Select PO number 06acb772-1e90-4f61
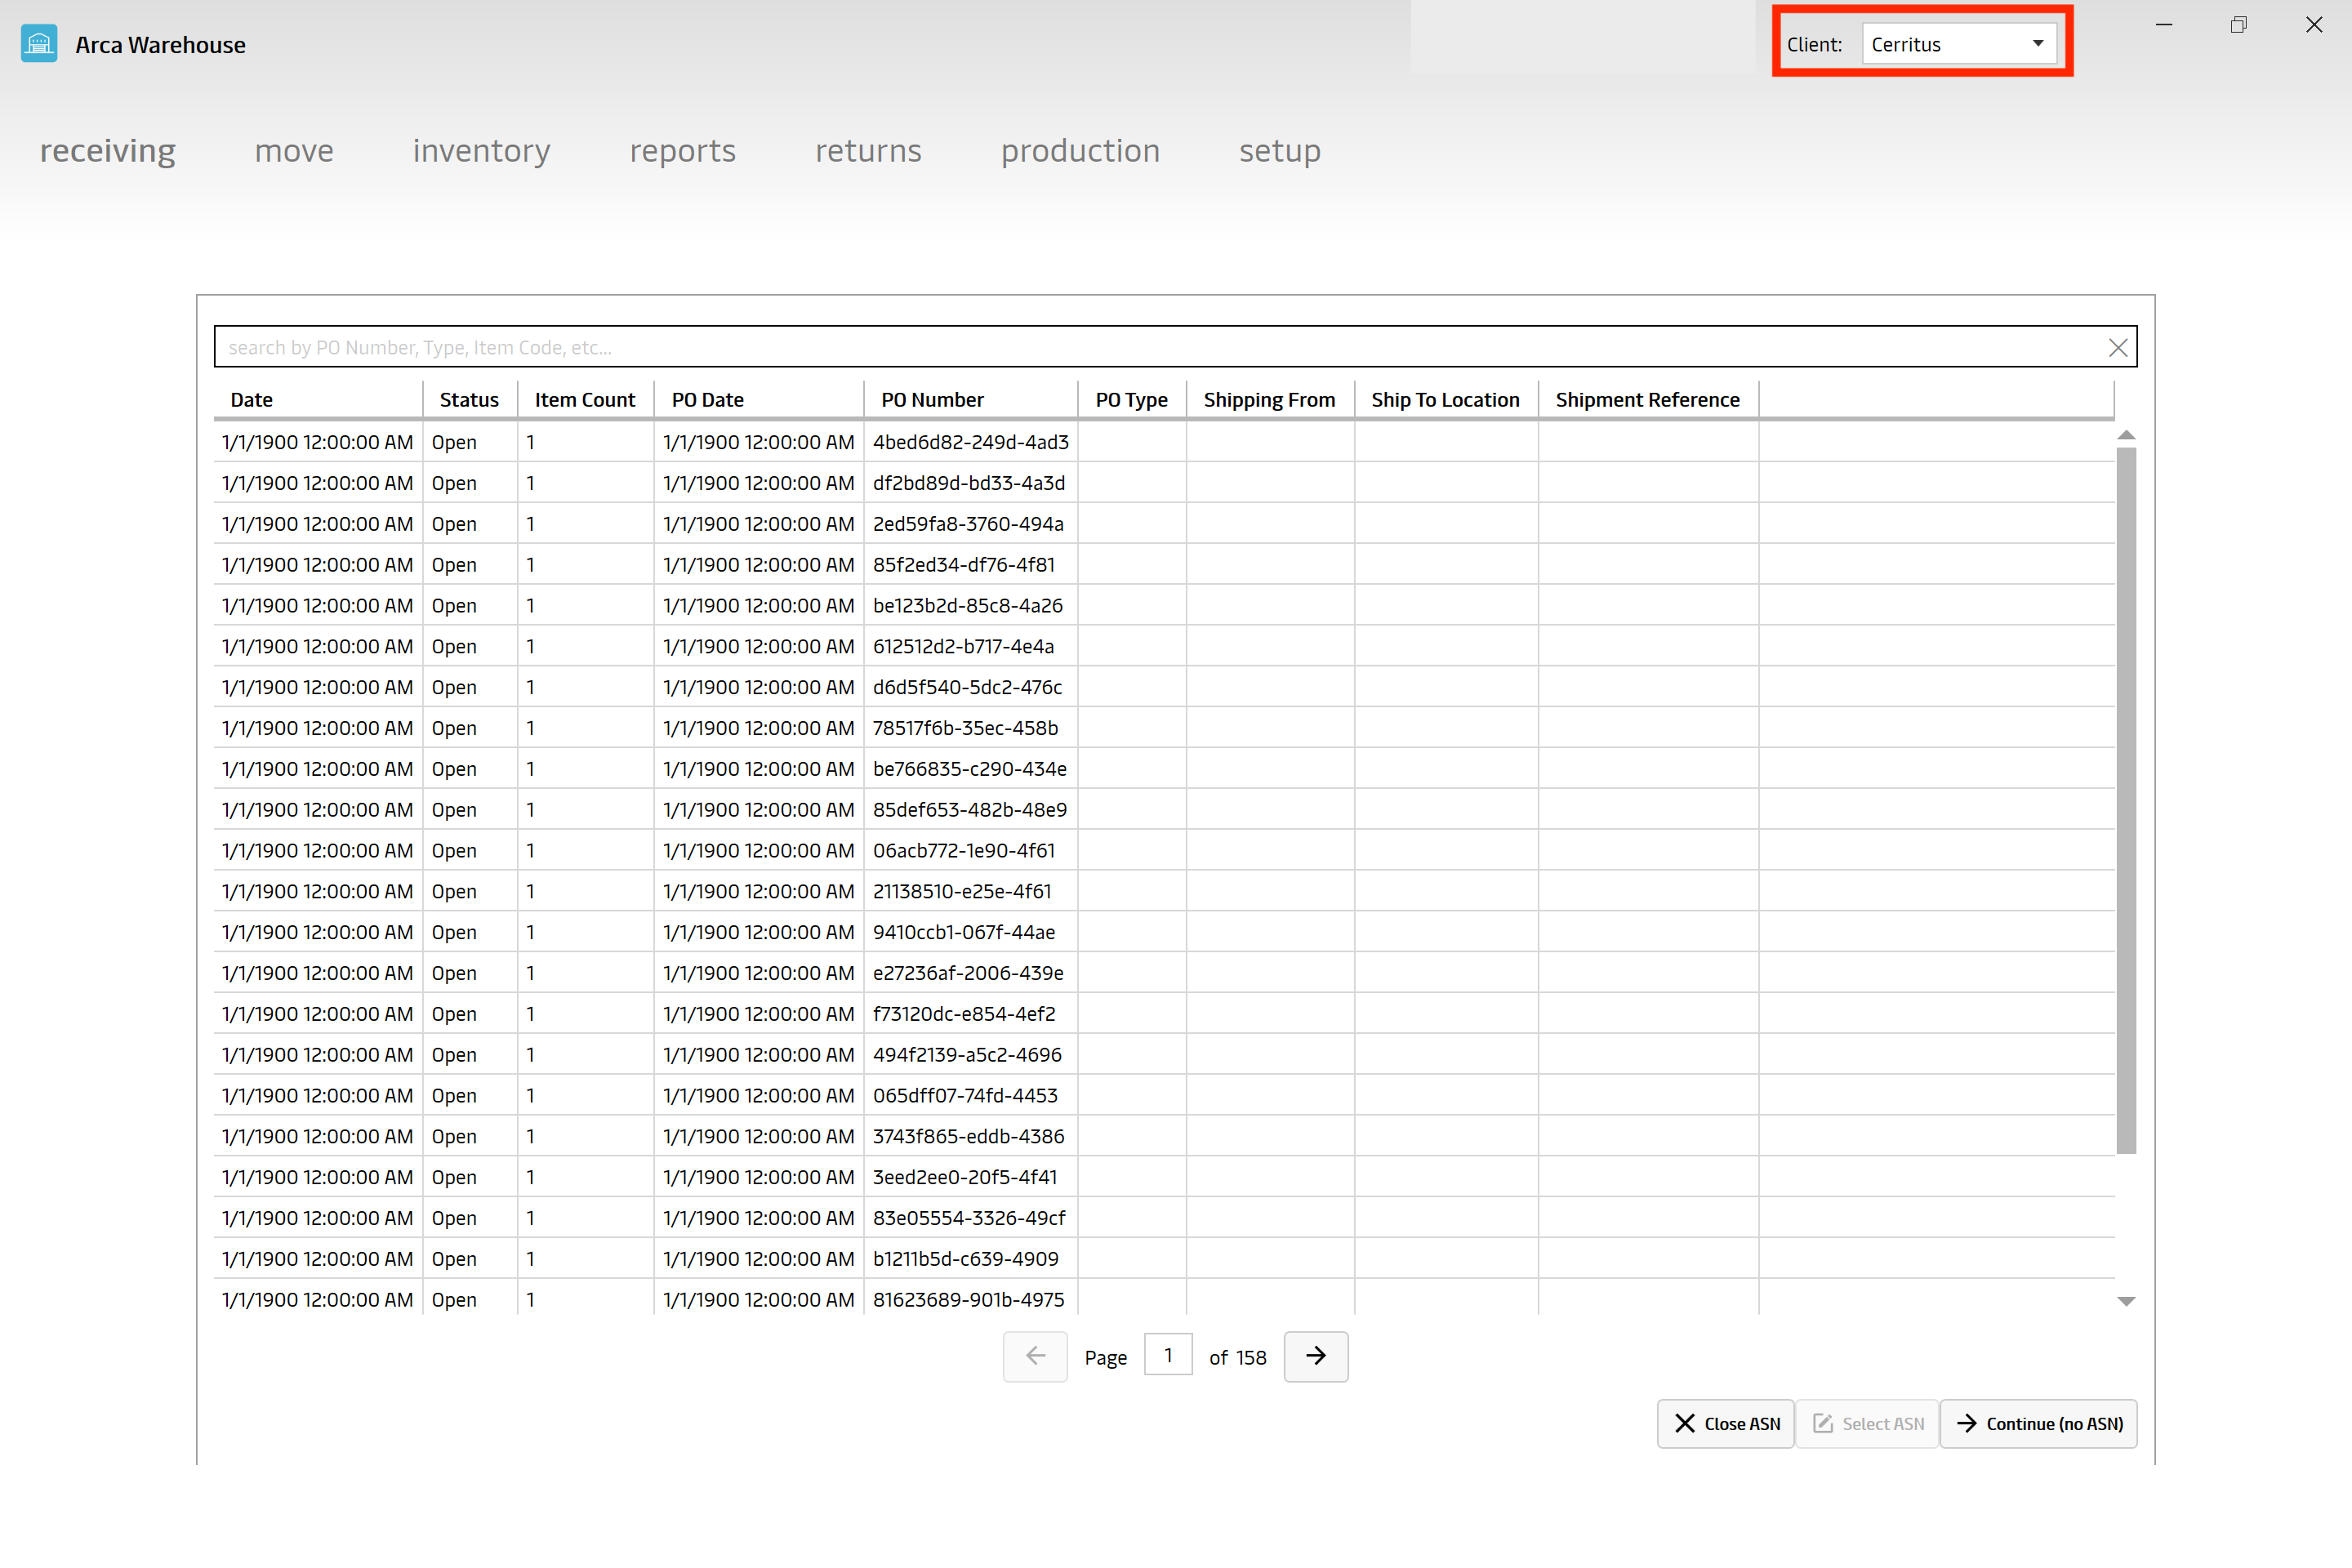The width and height of the screenshot is (2352, 1568). (963, 850)
